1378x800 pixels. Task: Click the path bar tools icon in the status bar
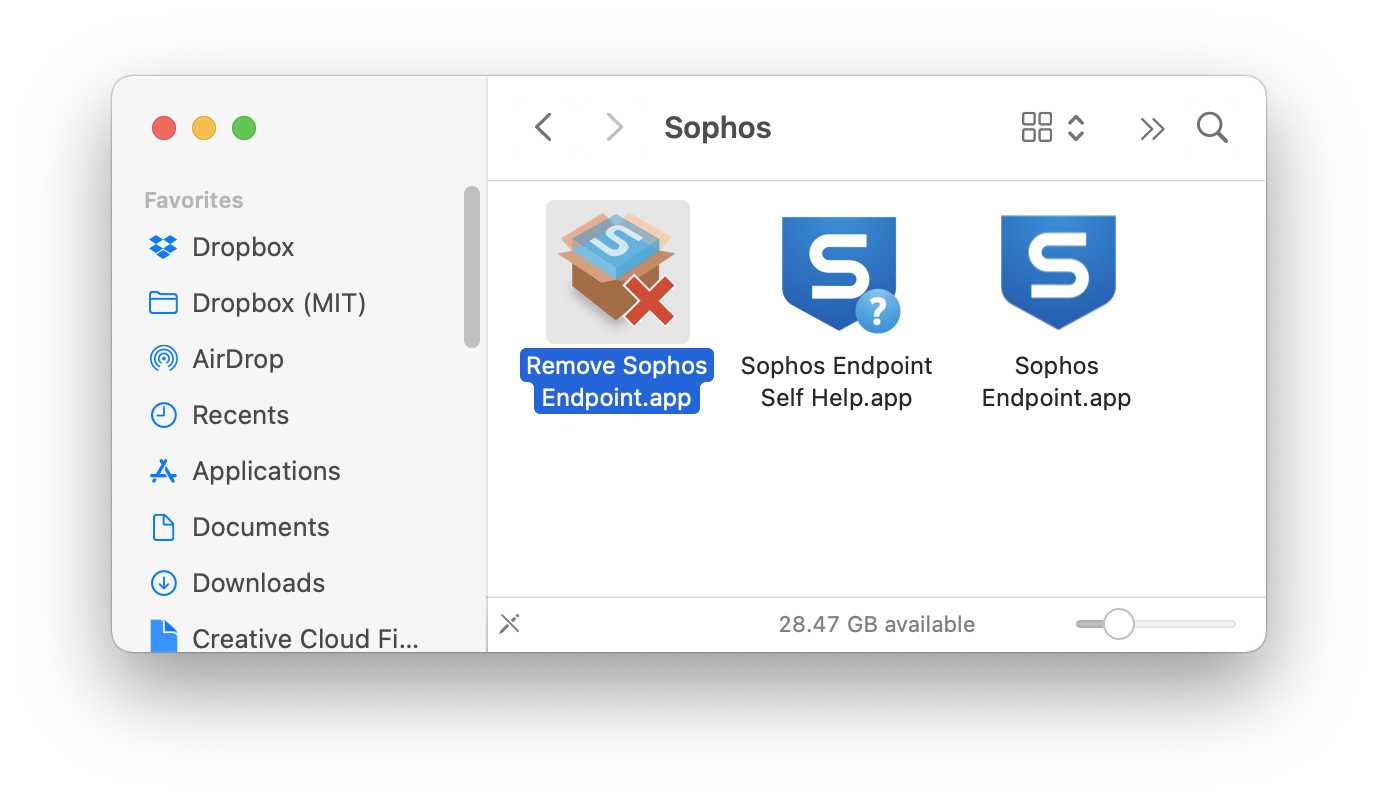point(510,624)
